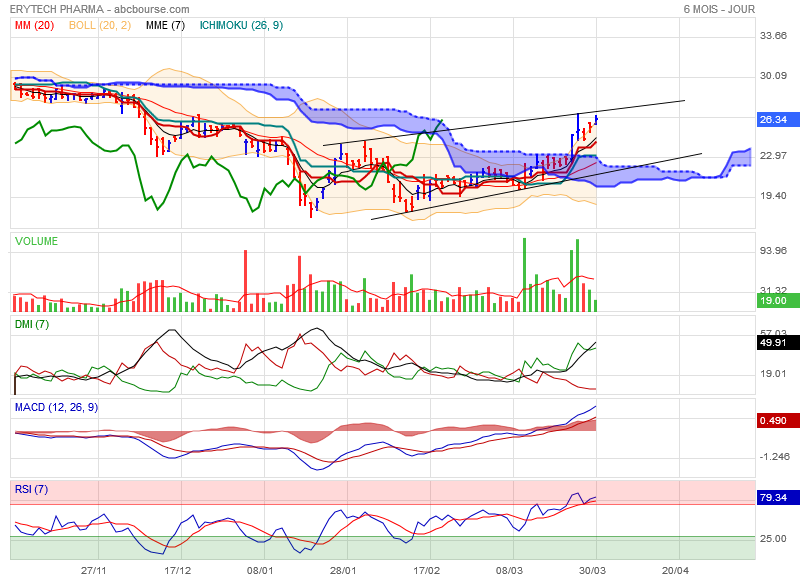Select the green 19.00 volume badge
This screenshot has height=580, width=800.
coord(778,300)
